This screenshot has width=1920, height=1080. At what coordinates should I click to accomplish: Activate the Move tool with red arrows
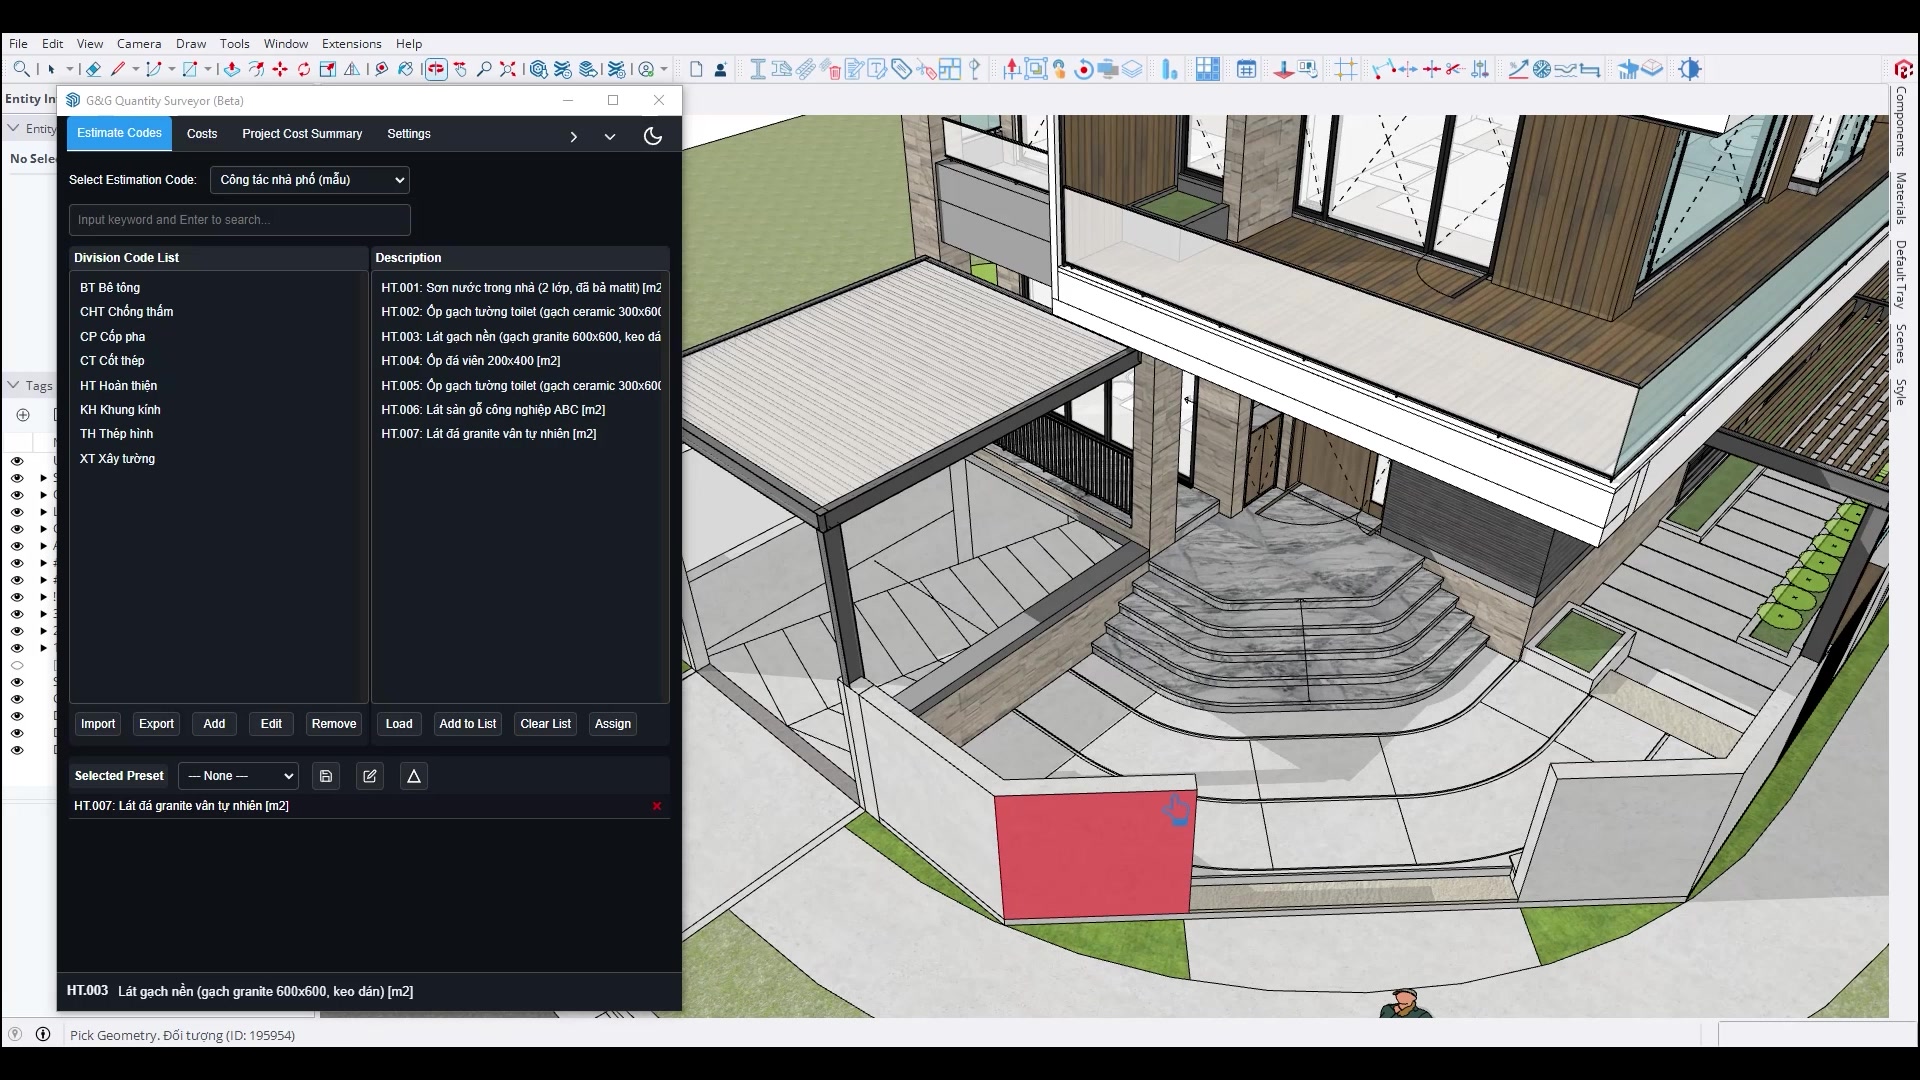(280, 69)
